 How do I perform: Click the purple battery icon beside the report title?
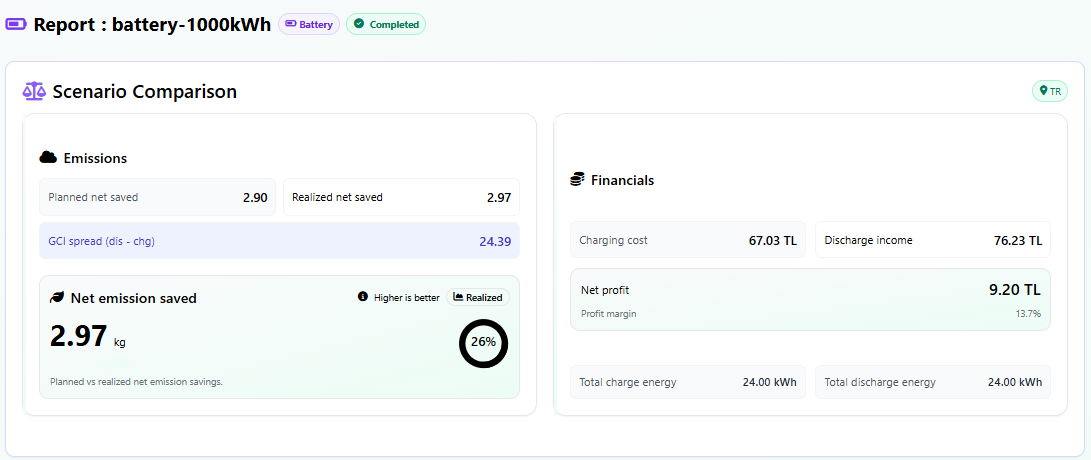pyautogui.click(x=17, y=25)
